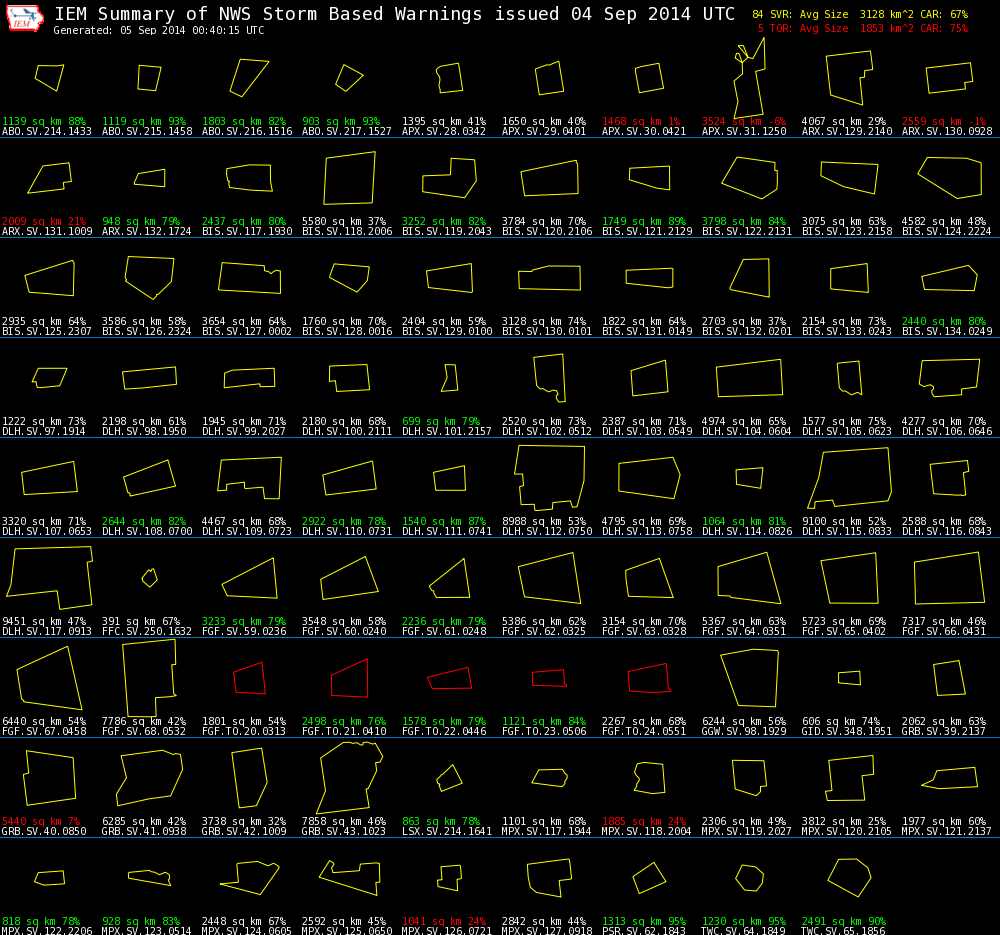Click the green '699 sq km 79%' value

pyautogui.click(x=441, y=421)
